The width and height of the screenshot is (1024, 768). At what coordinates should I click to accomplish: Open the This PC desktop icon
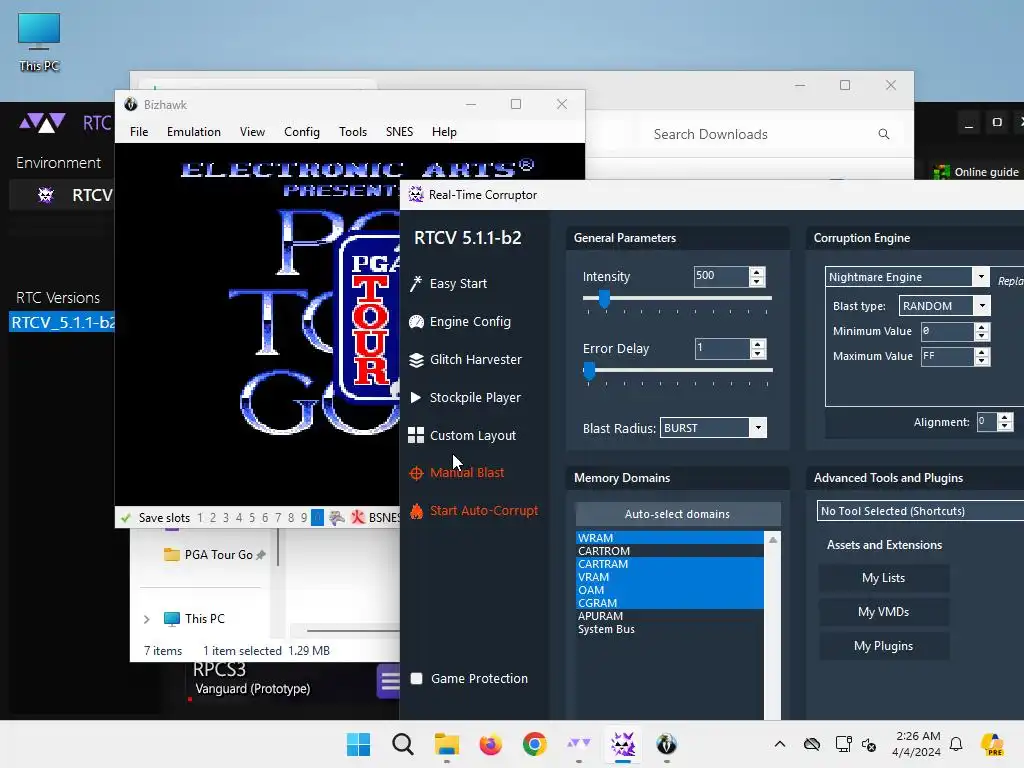point(39,42)
